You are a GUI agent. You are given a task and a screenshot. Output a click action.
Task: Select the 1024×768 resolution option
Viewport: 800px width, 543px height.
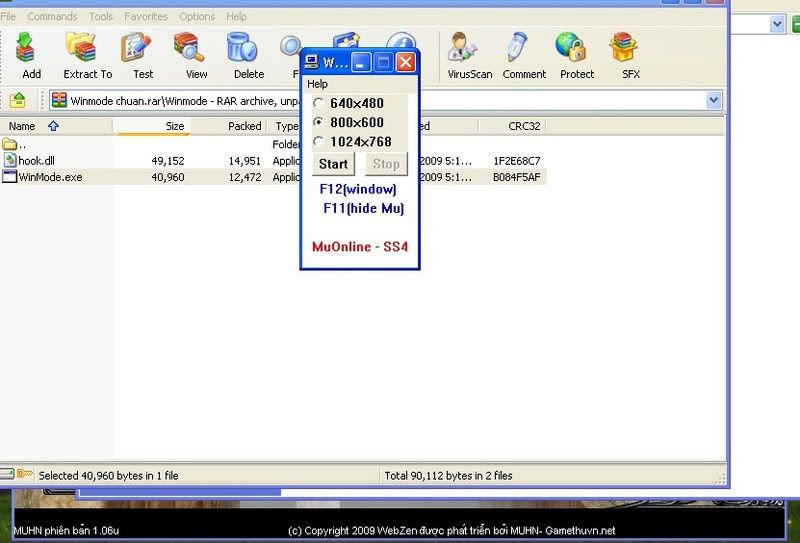353,142
